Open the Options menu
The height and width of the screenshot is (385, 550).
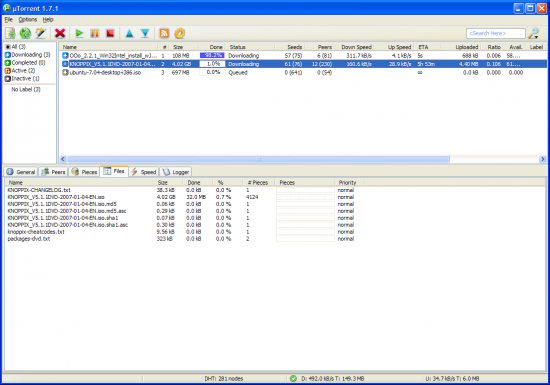click(x=28, y=19)
